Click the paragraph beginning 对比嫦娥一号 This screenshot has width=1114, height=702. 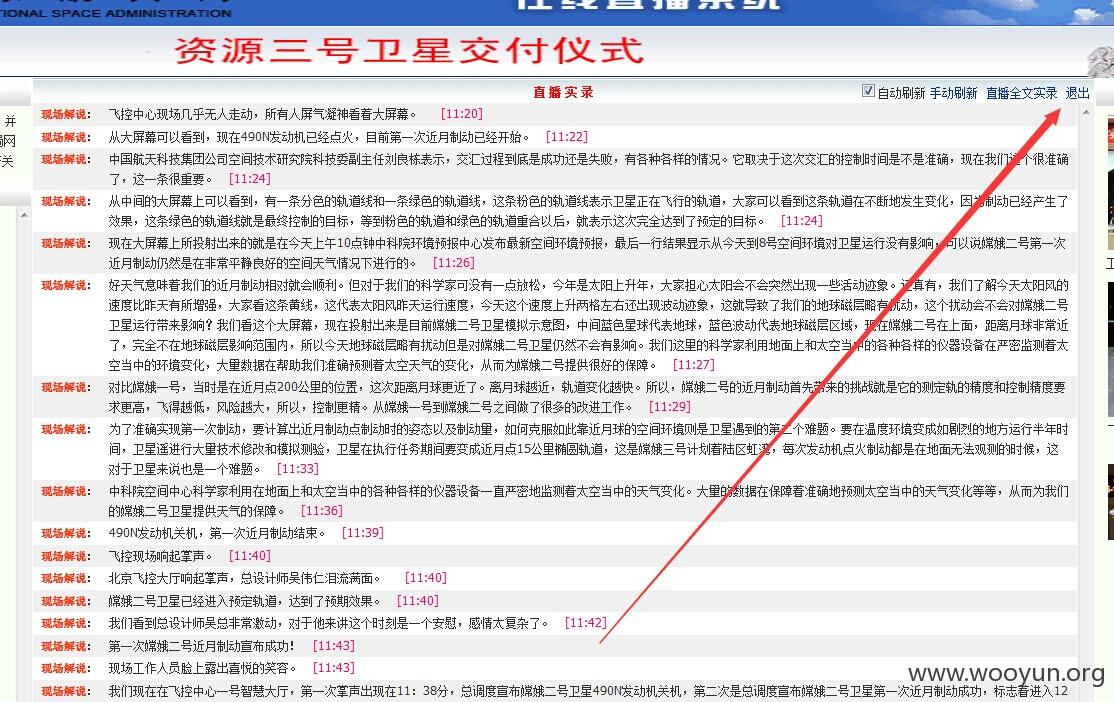[587, 397]
